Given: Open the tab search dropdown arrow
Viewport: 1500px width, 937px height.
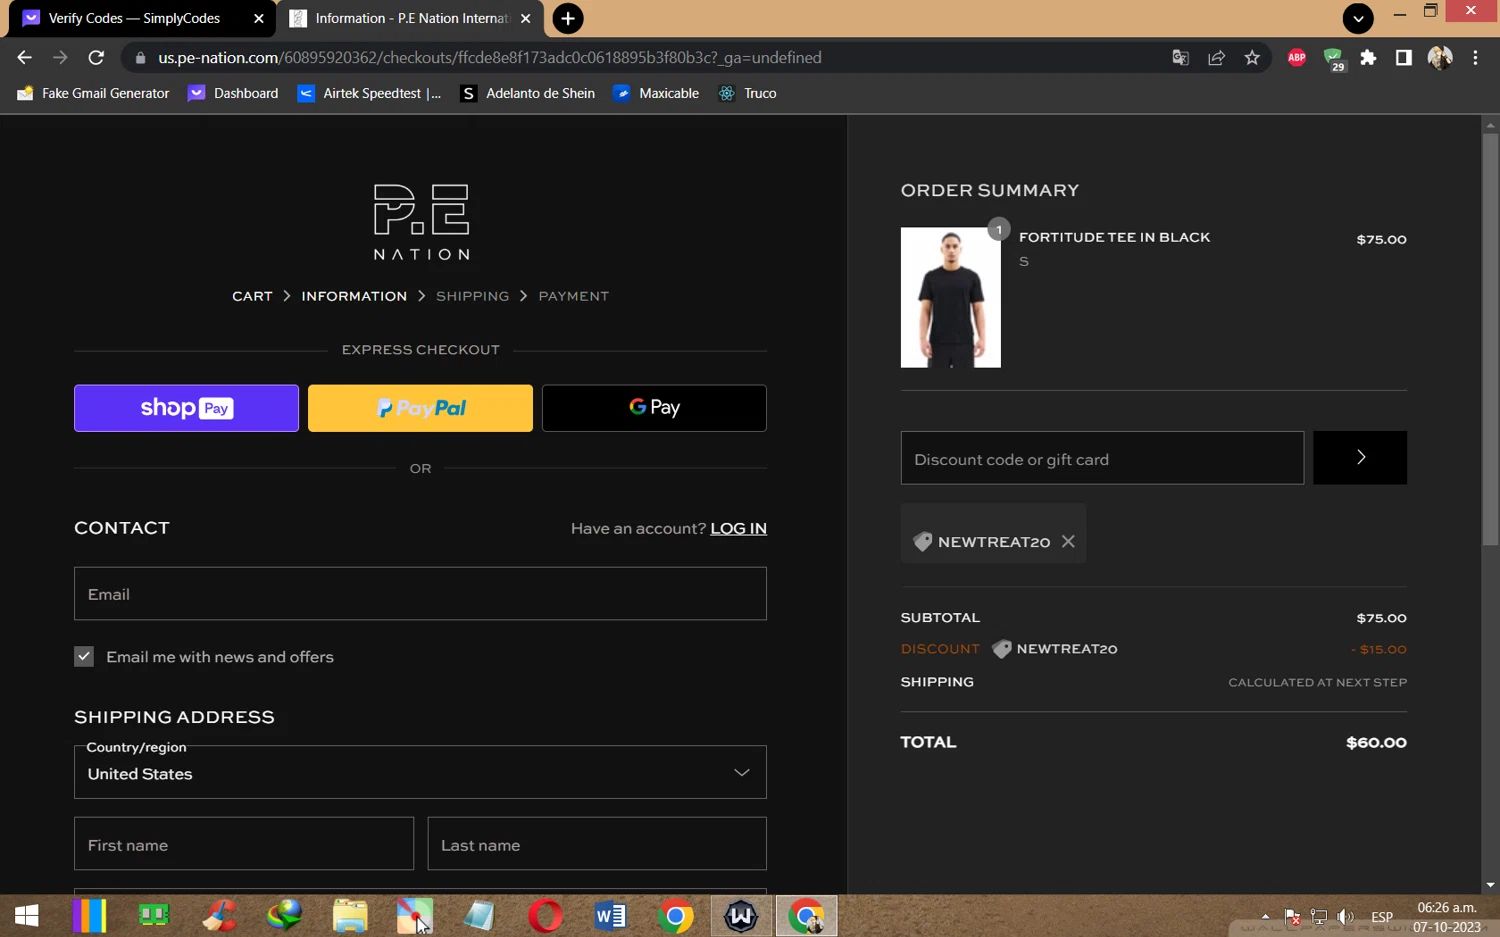Looking at the screenshot, I should (x=1358, y=18).
